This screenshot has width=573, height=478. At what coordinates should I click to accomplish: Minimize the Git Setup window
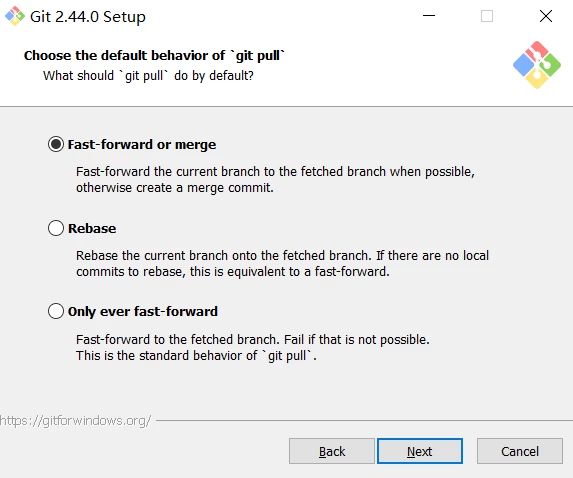(x=429, y=16)
